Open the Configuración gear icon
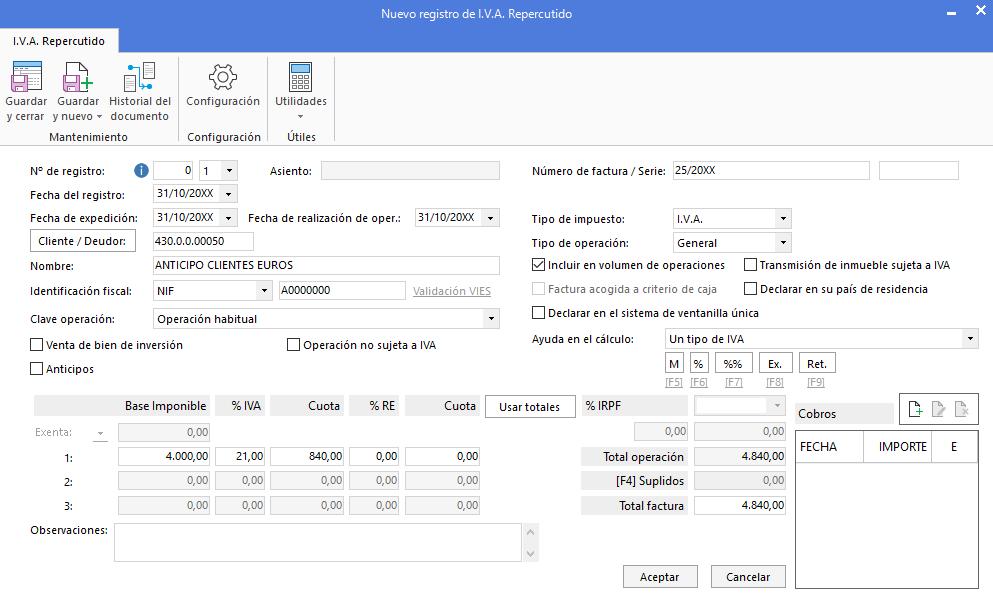Screen dimensions: 993x604 pyautogui.click(x=223, y=77)
